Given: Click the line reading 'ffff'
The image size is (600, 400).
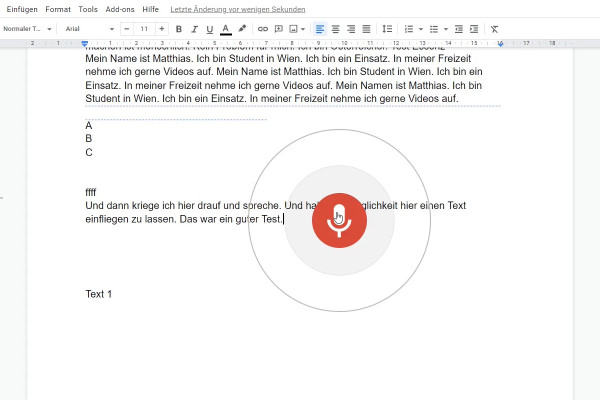Looking at the screenshot, I should click(x=91, y=192).
